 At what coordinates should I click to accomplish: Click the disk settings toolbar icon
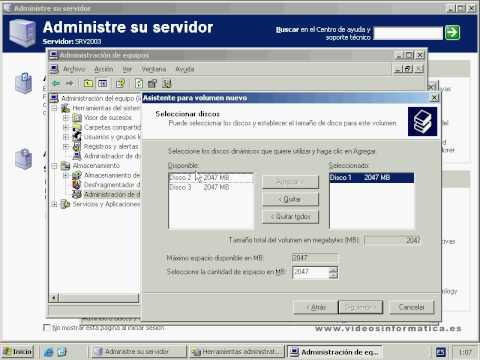(x=152, y=83)
